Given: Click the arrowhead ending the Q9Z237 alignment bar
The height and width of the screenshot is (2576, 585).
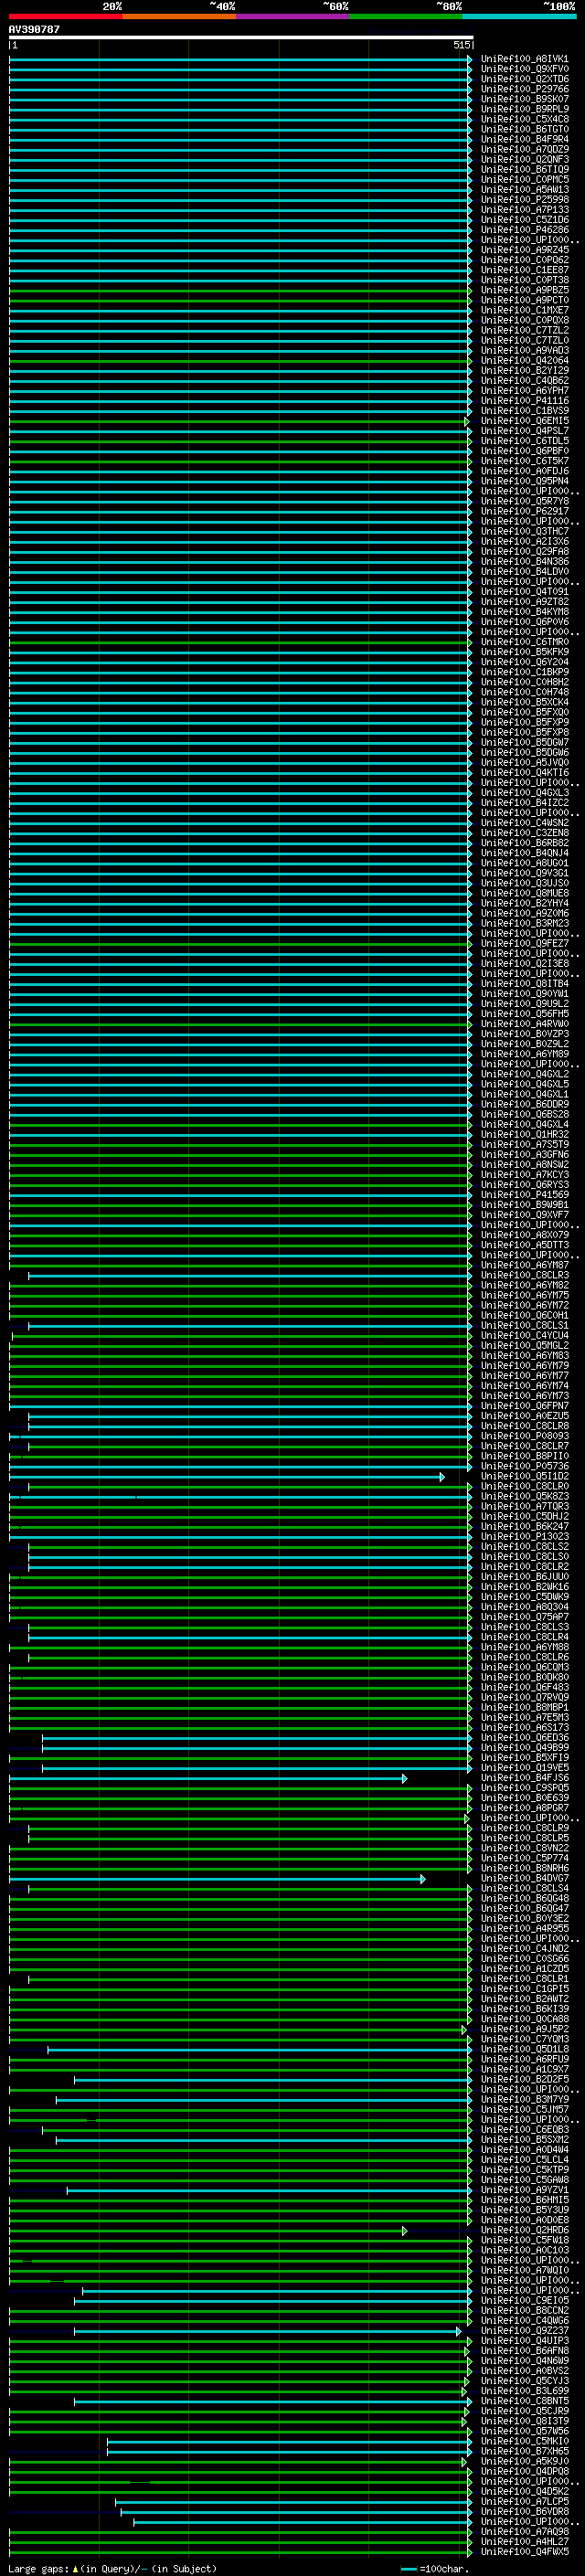Looking at the screenshot, I should click(x=459, y=2331).
